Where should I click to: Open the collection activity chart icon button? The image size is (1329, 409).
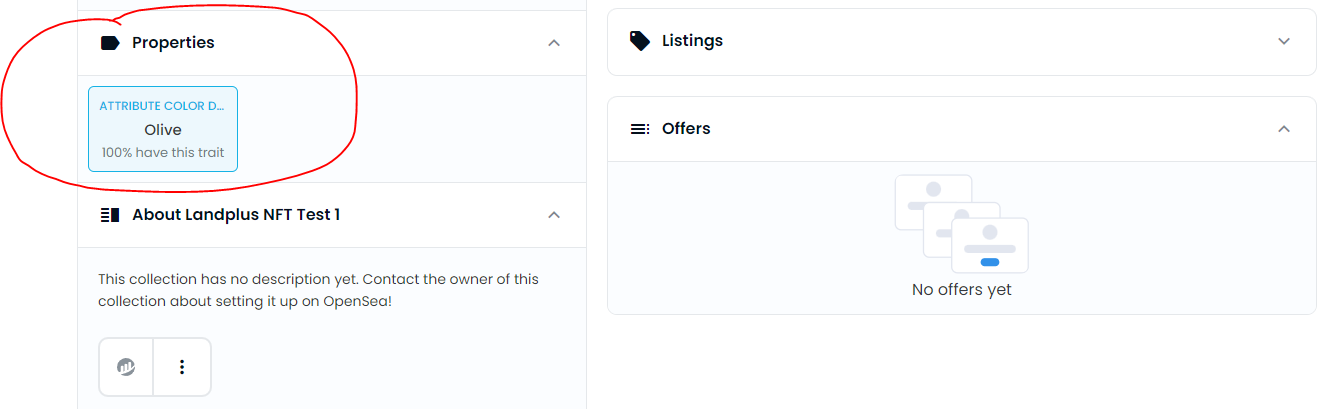click(x=126, y=367)
